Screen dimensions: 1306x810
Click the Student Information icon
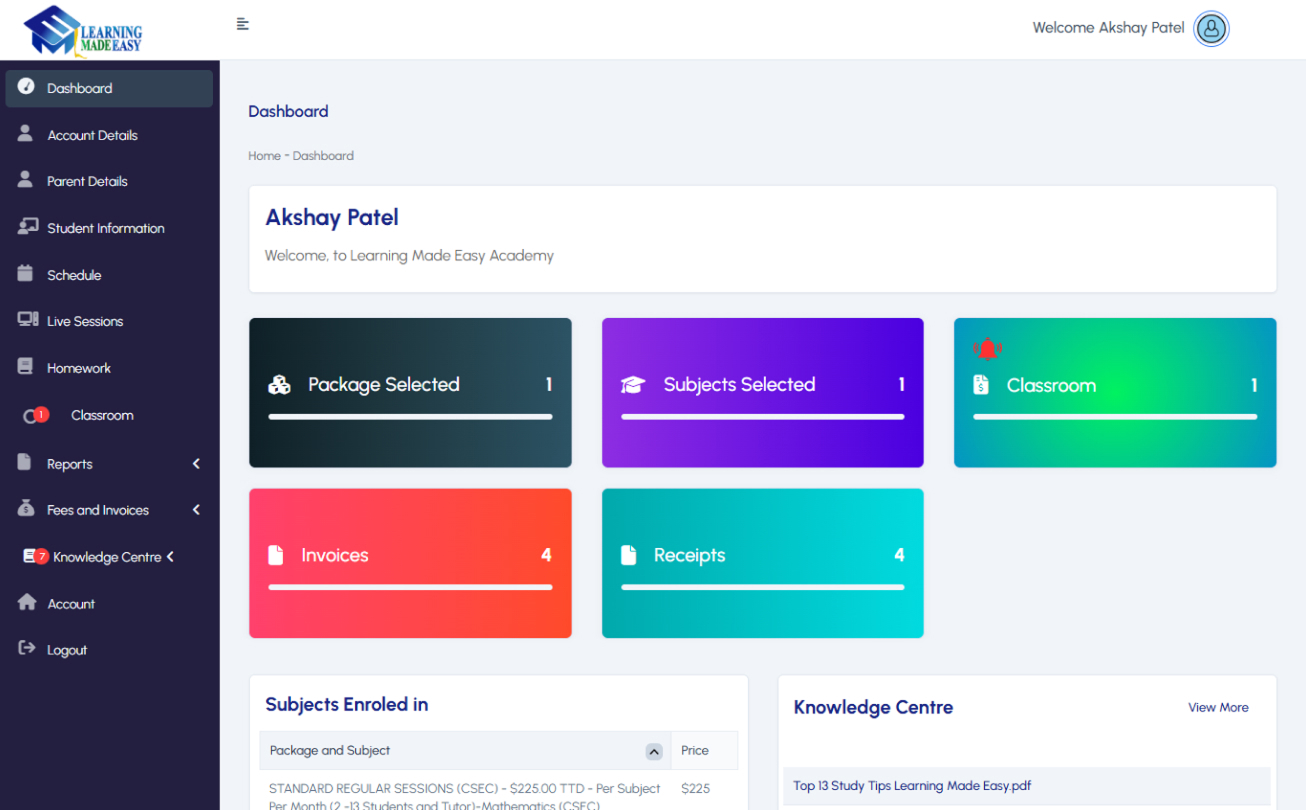coord(27,227)
